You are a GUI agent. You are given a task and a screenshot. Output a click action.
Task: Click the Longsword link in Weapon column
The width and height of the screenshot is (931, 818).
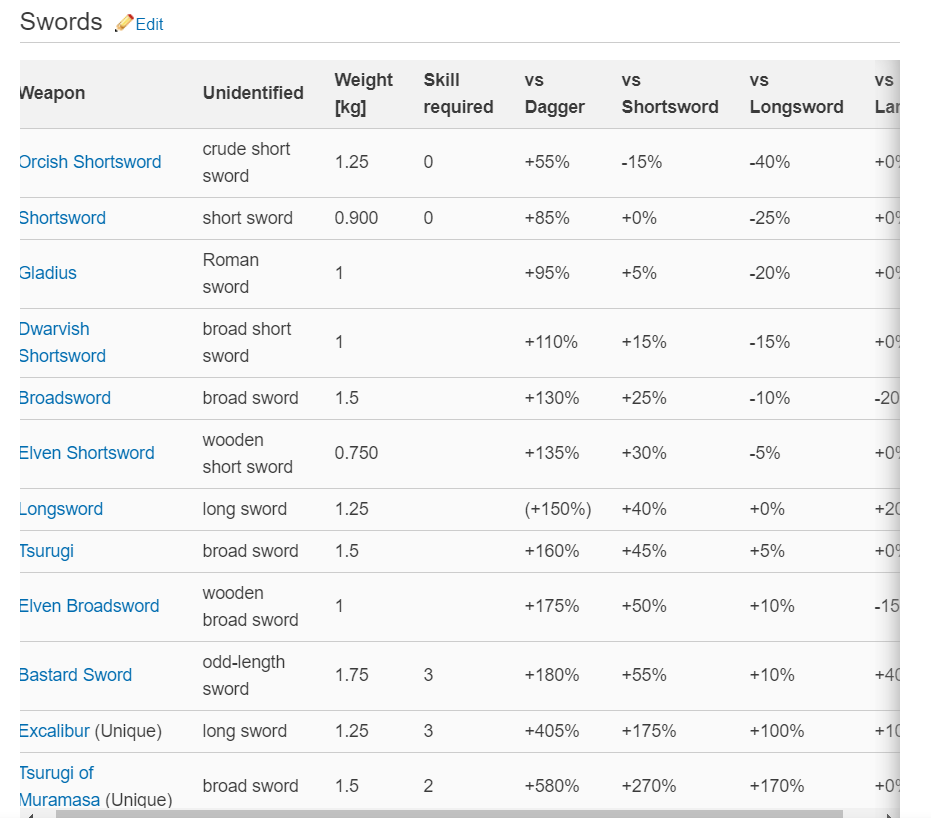point(61,509)
